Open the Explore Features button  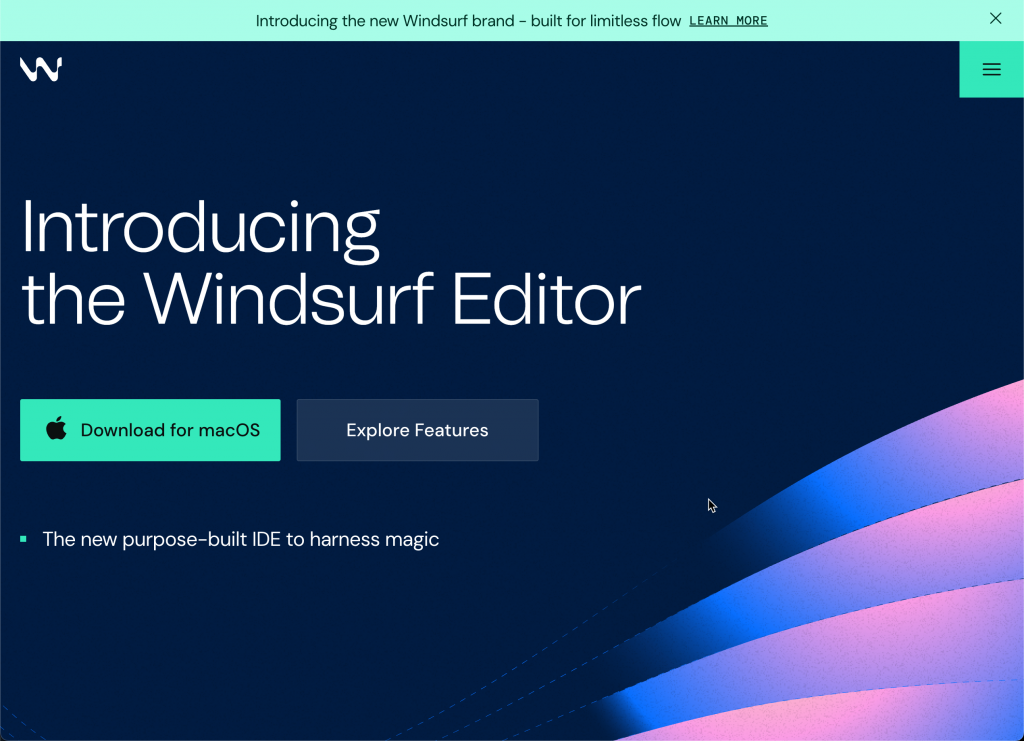417,430
